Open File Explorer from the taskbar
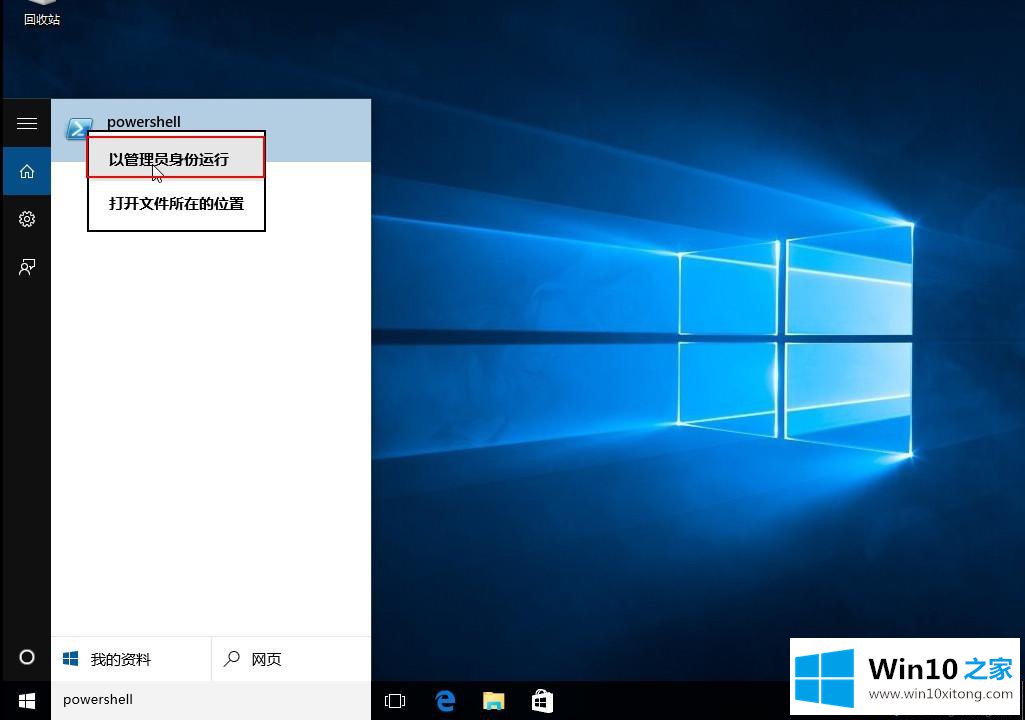 click(x=493, y=701)
